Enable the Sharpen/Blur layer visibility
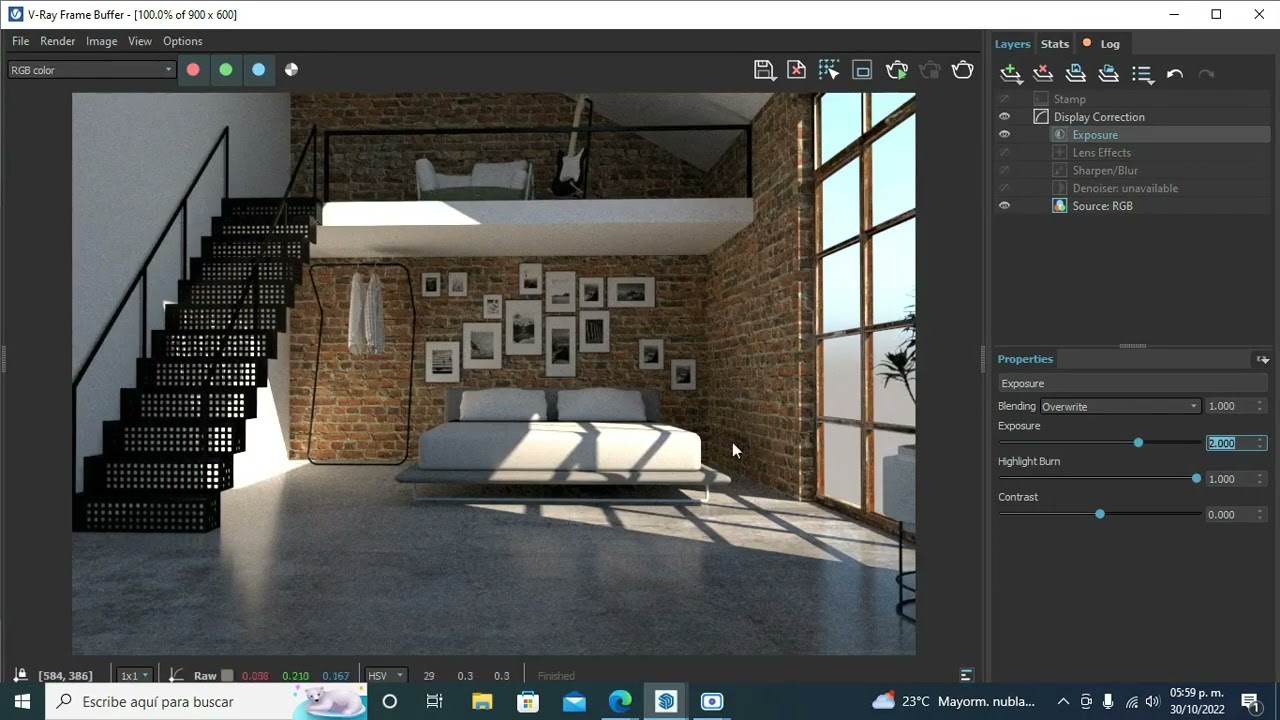Image resolution: width=1280 pixels, height=720 pixels. pyautogui.click(x=1005, y=171)
